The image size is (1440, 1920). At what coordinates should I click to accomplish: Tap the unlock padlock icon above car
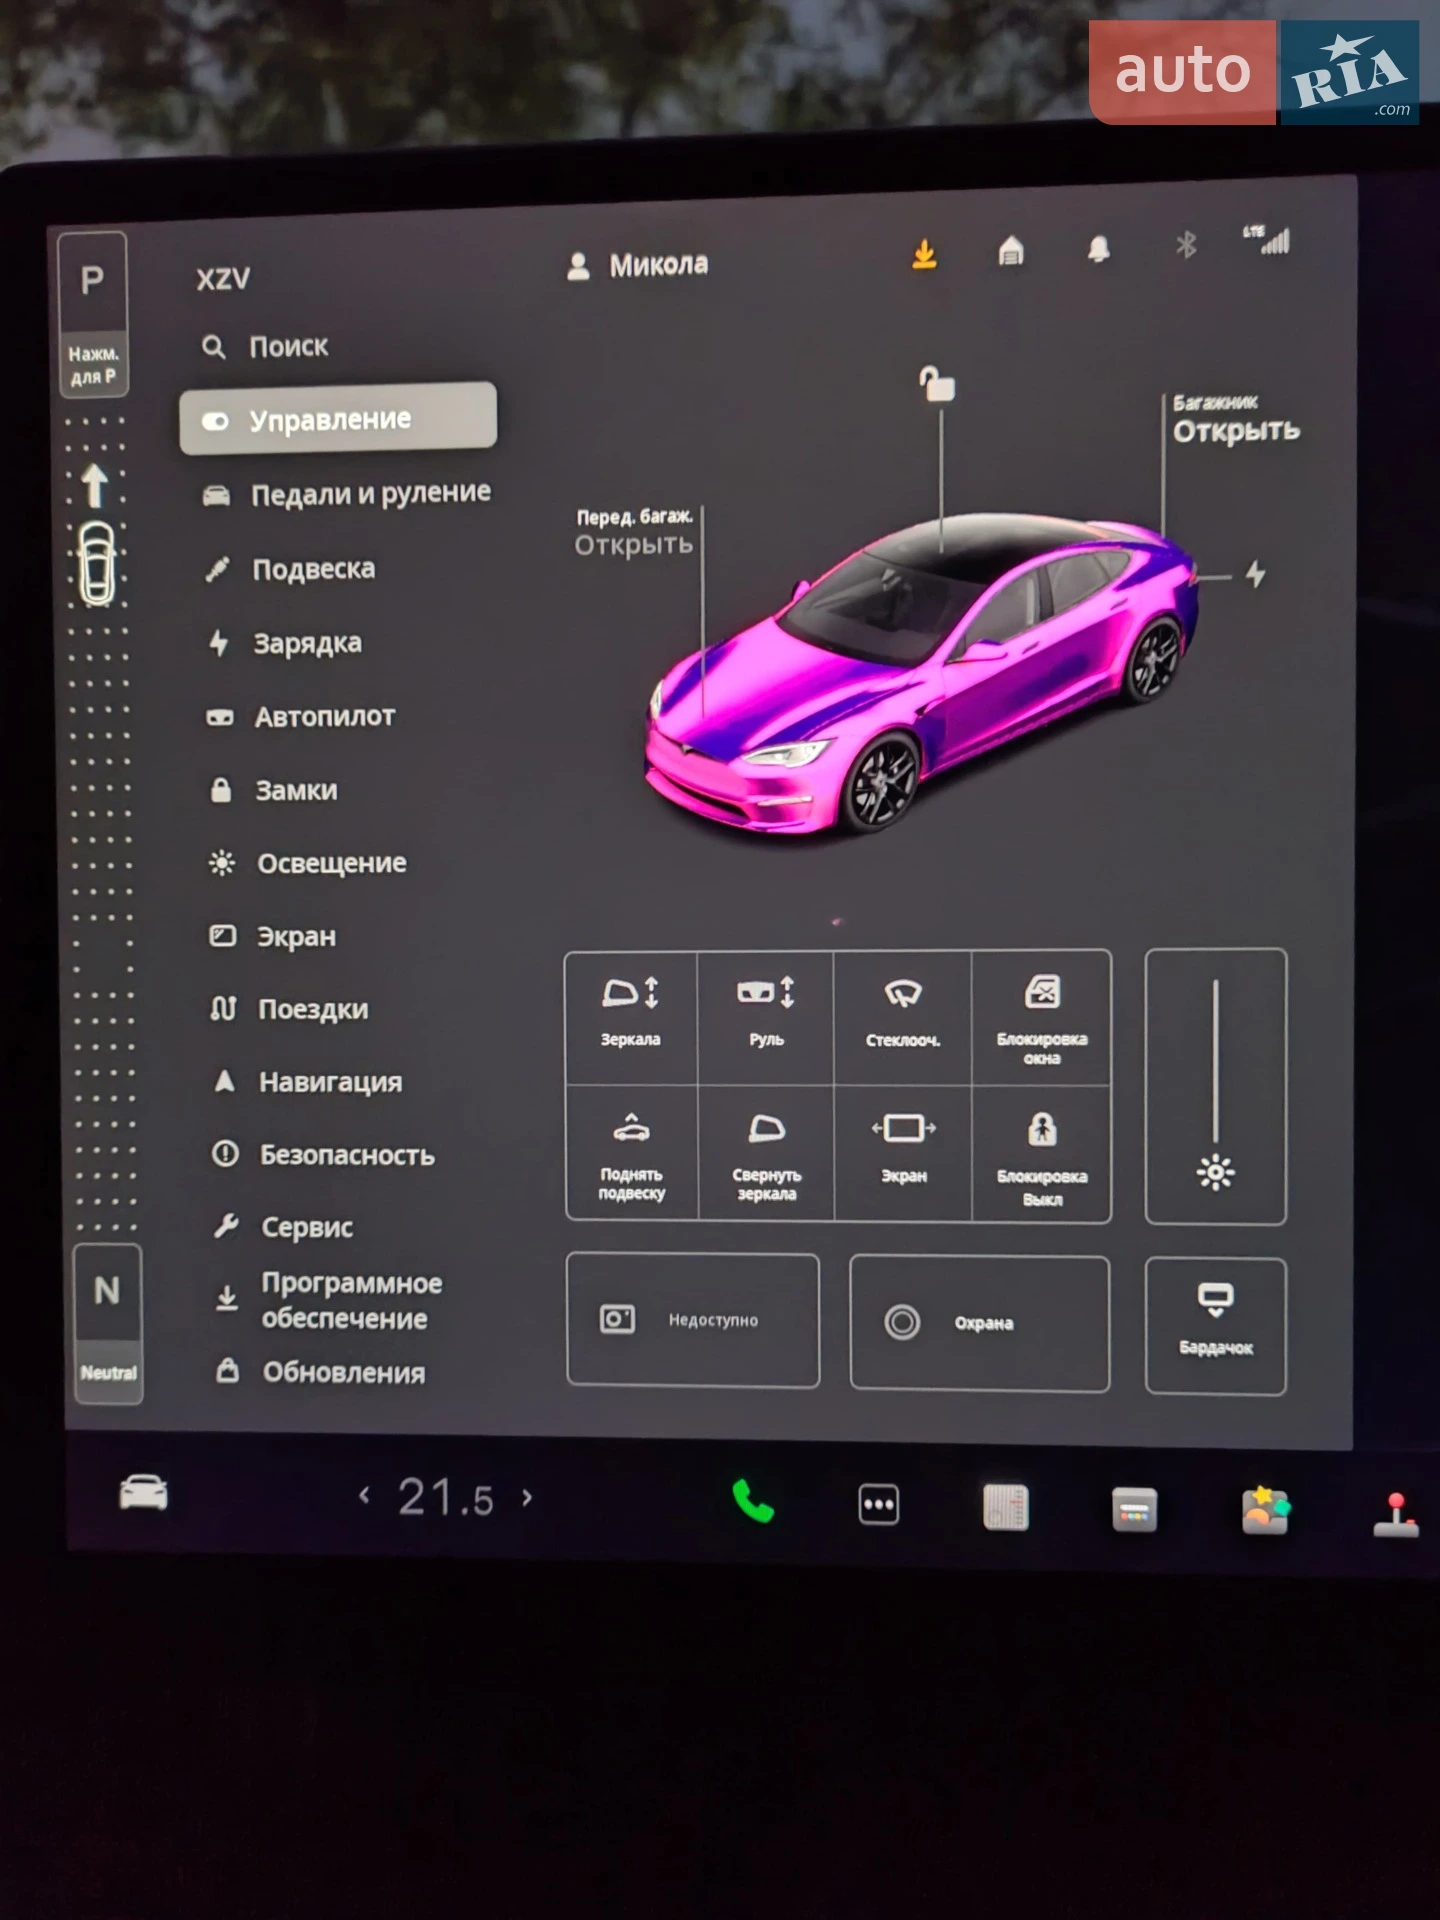(938, 384)
